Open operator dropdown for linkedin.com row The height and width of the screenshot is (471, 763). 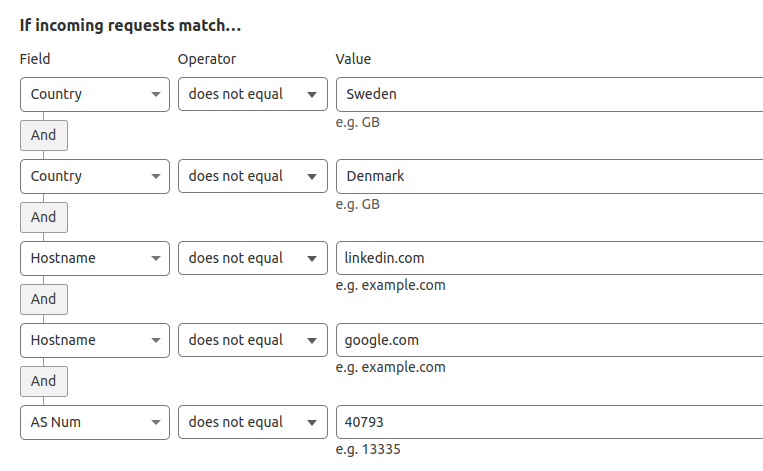pos(253,258)
